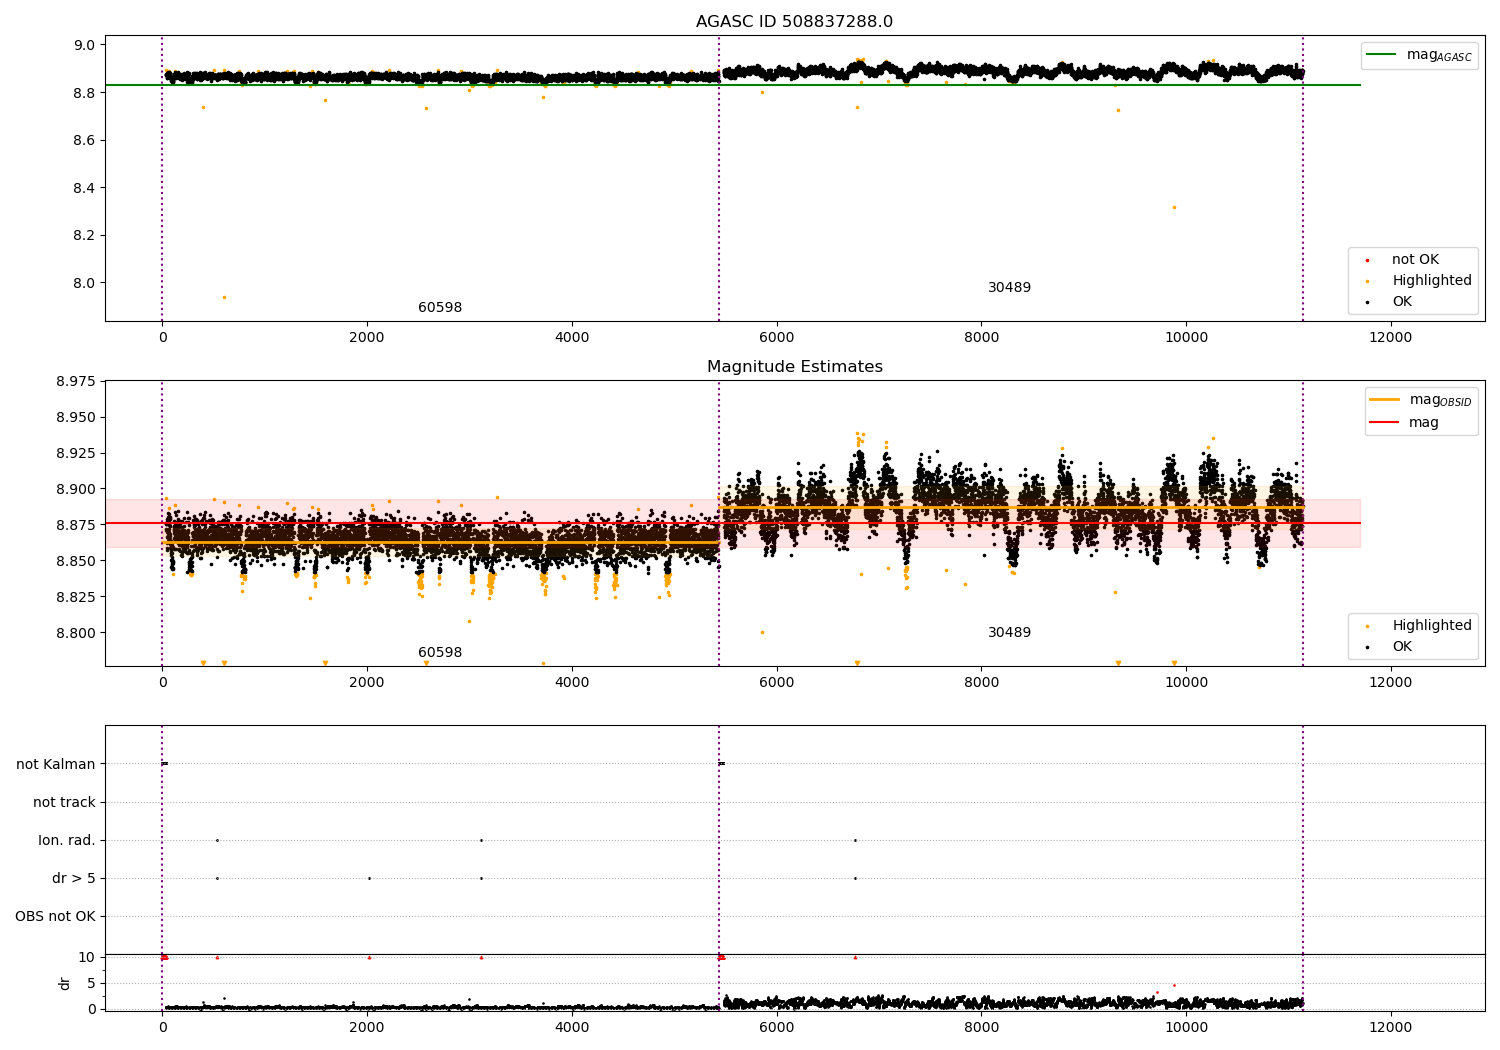Click the Magnitude Estimates plot title

794,367
